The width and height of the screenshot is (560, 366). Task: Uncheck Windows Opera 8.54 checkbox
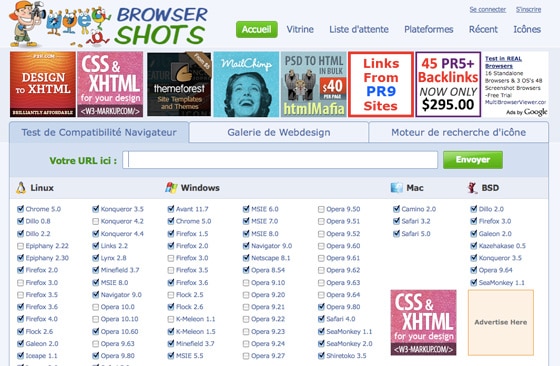tap(246, 270)
